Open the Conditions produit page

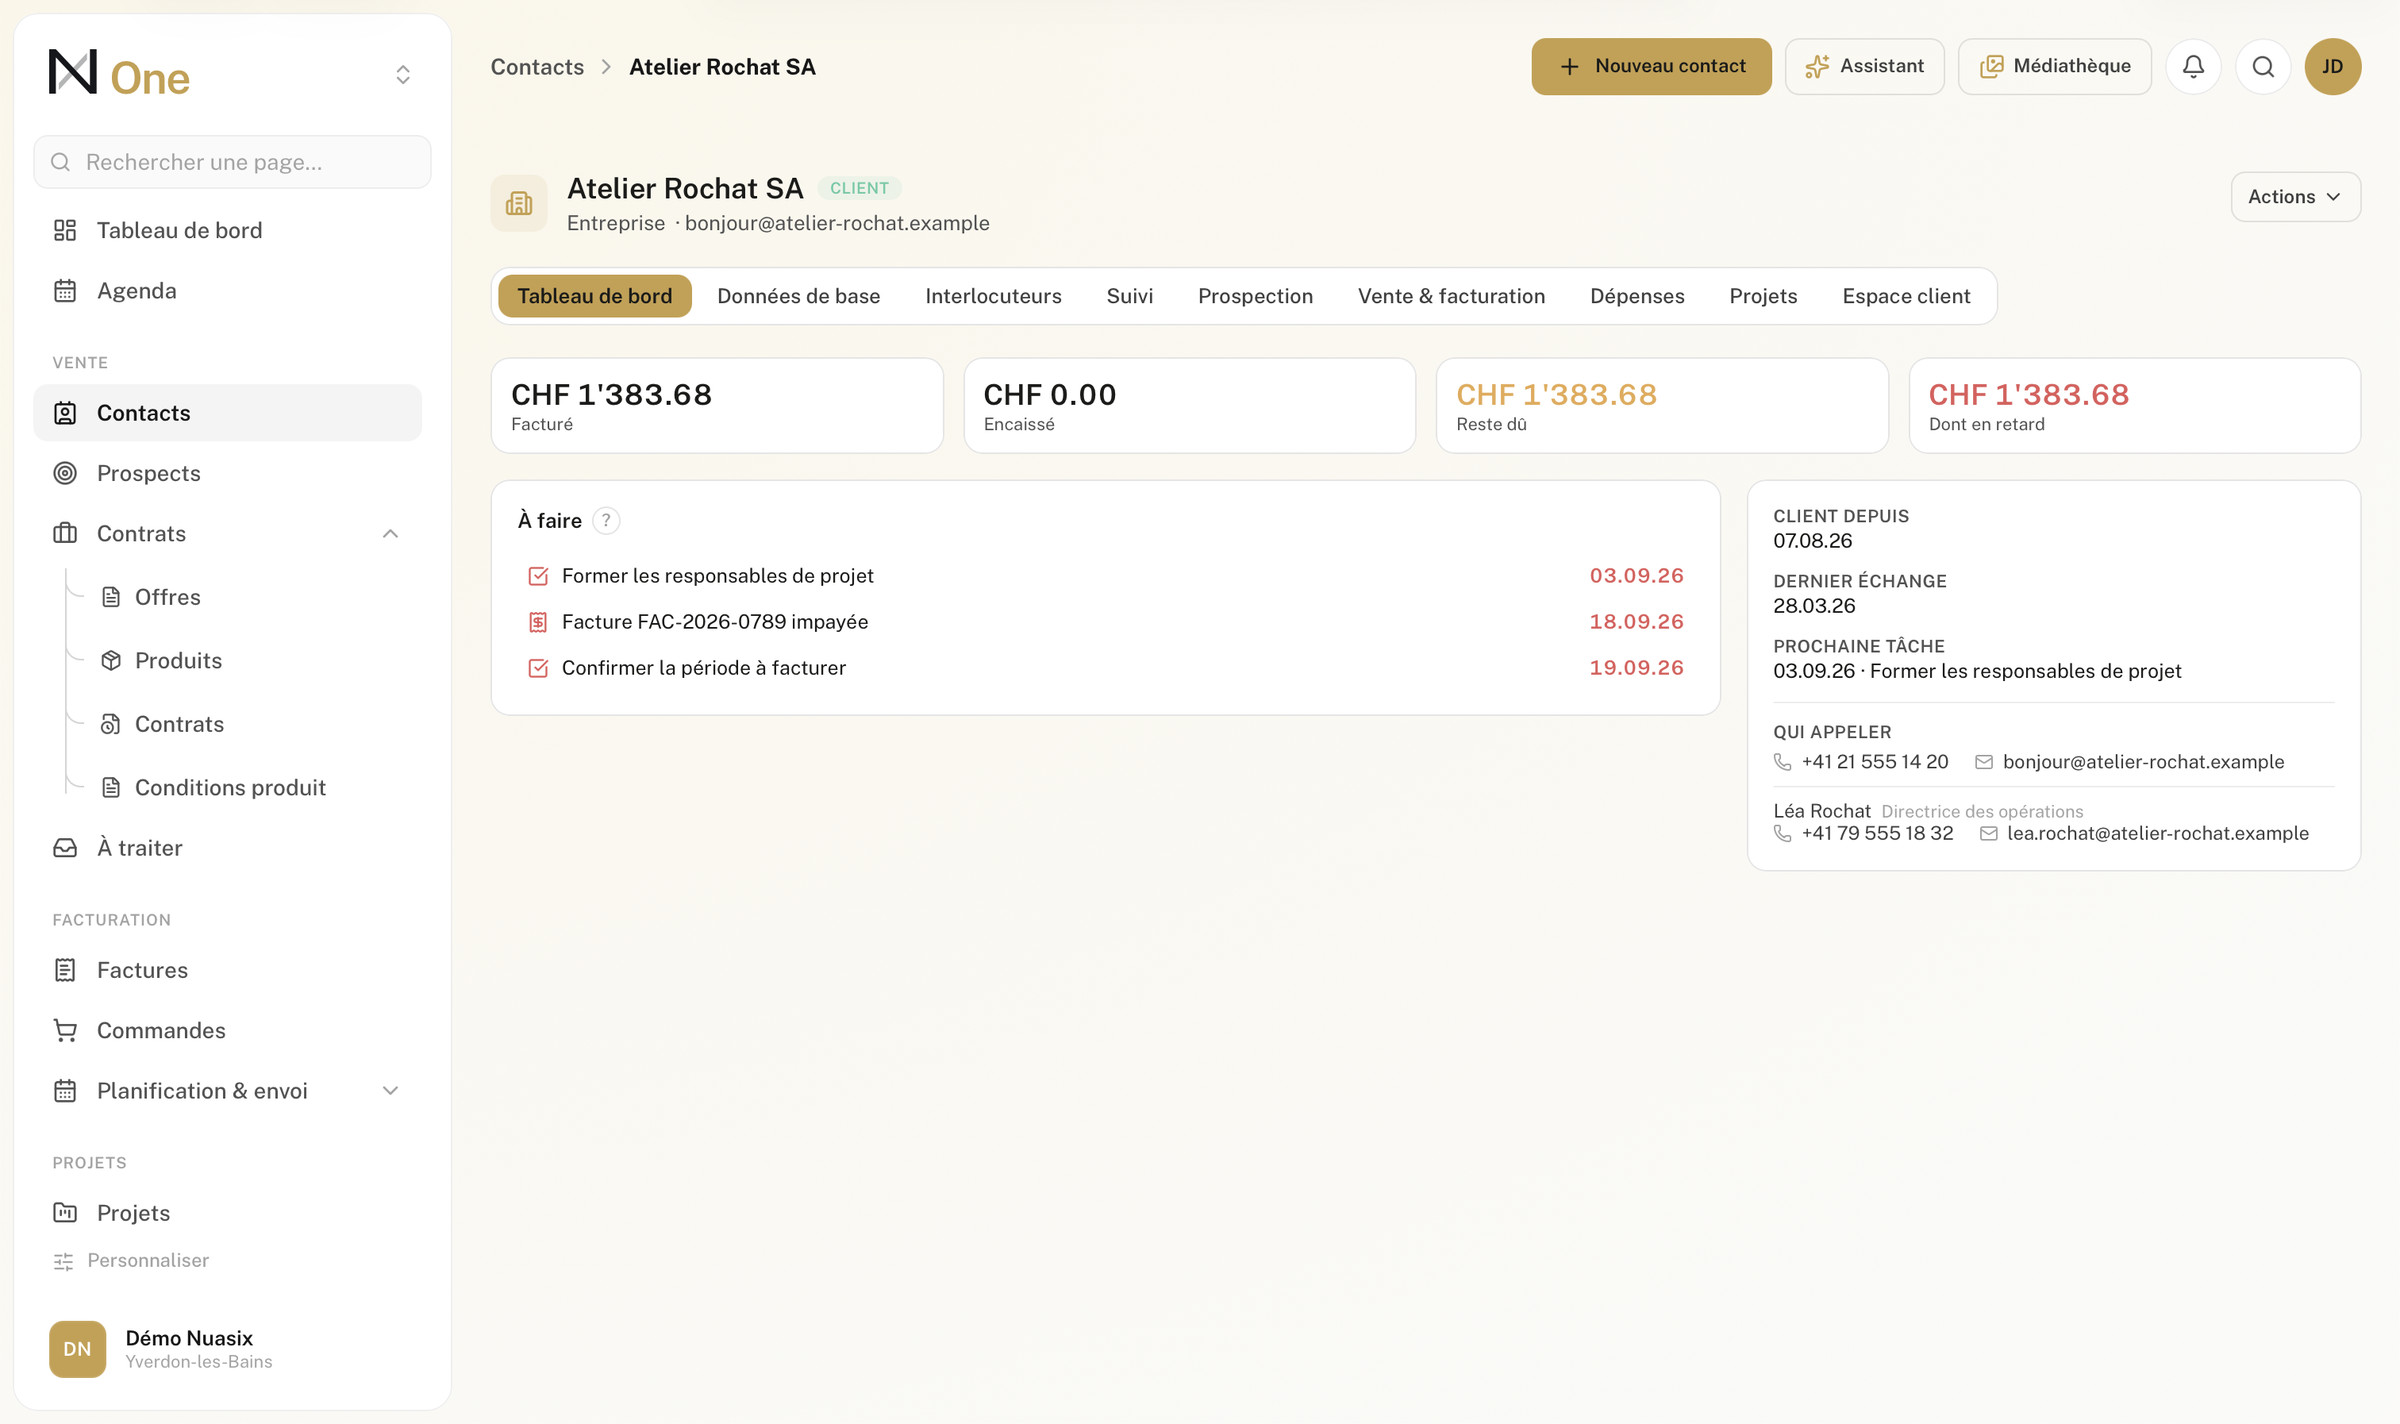pyautogui.click(x=230, y=787)
